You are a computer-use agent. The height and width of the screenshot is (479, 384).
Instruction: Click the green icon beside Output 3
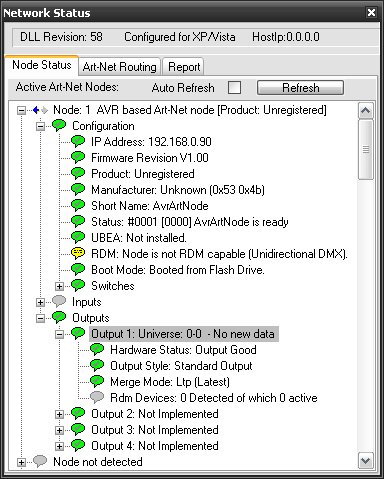pyautogui.click(x=78, y=430)
